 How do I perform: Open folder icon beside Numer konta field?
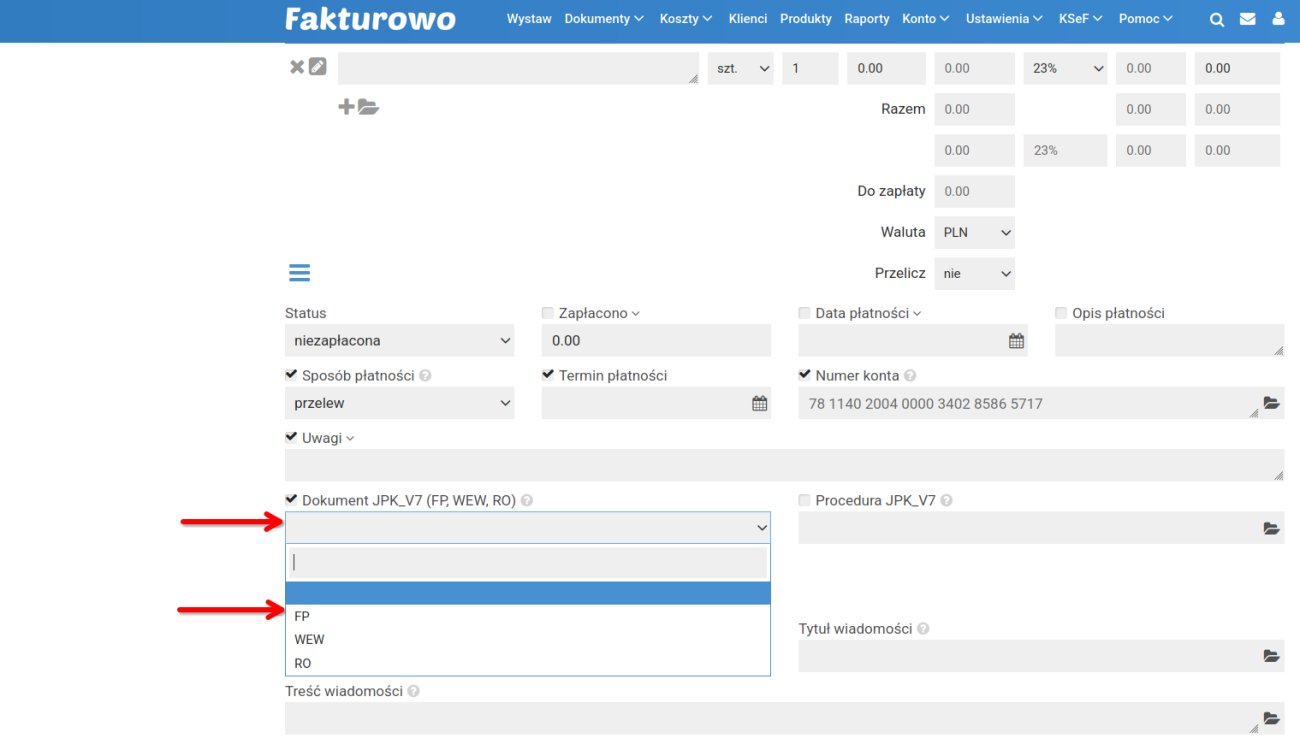click(1271, 403)
